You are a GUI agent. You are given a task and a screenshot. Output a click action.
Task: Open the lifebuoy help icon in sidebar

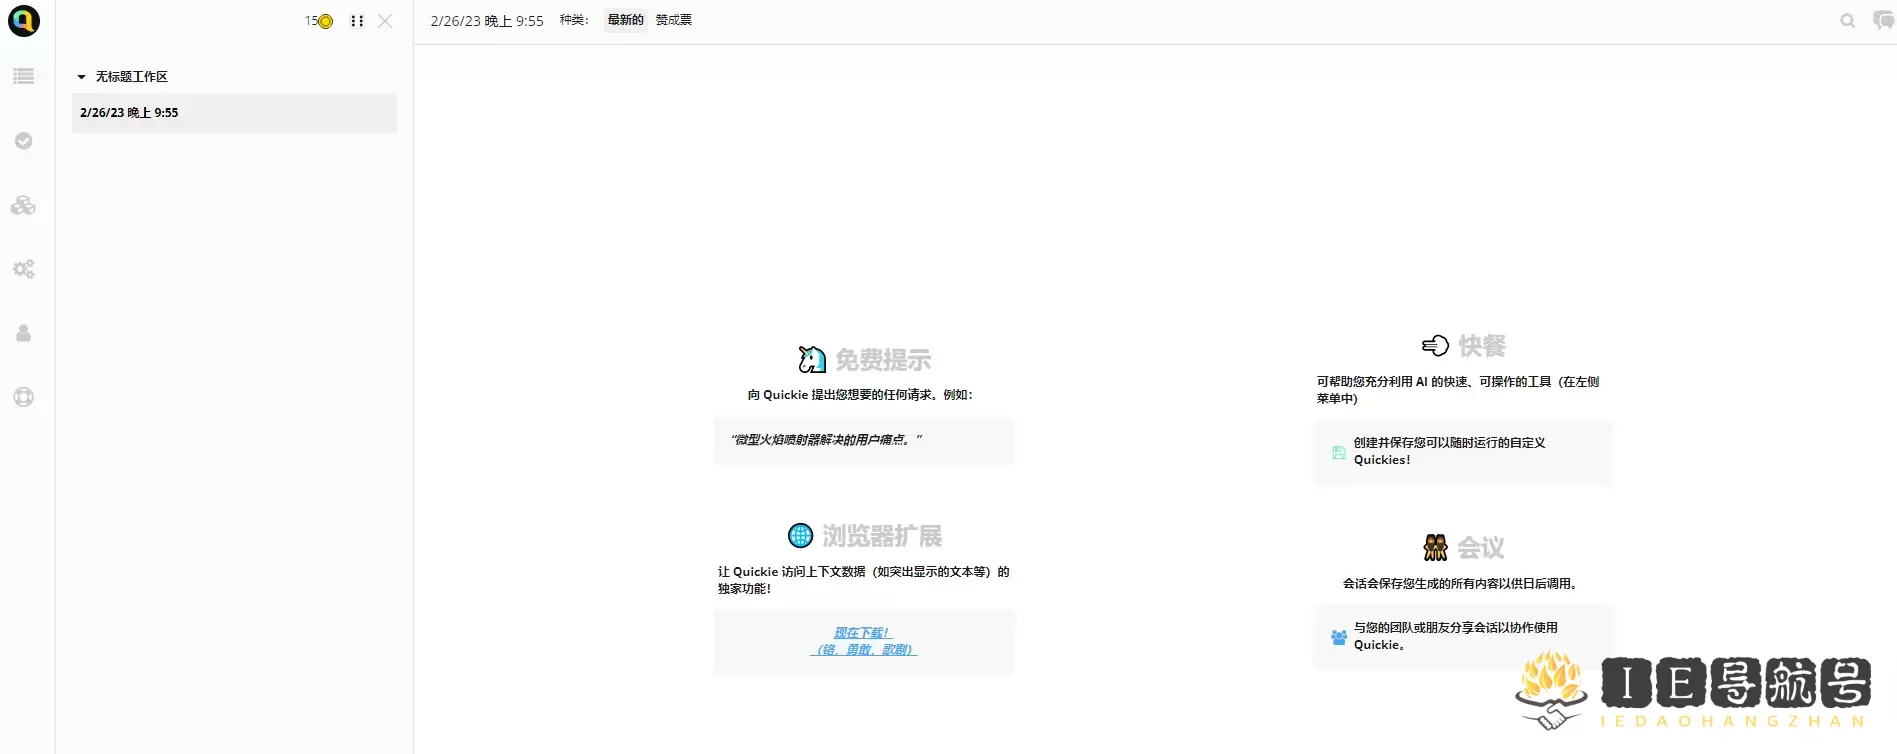pos(24,397)
